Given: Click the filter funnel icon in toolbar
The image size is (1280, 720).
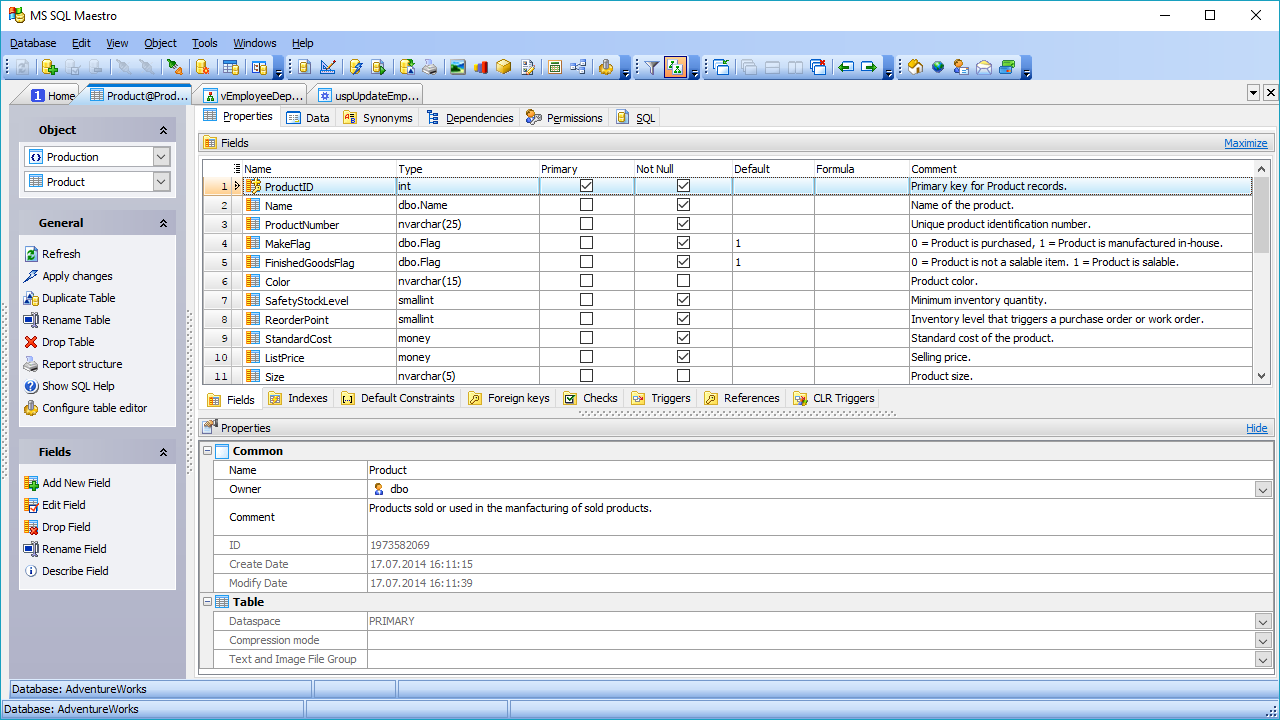Looking at the screenshot, I should tap(651, 67).
